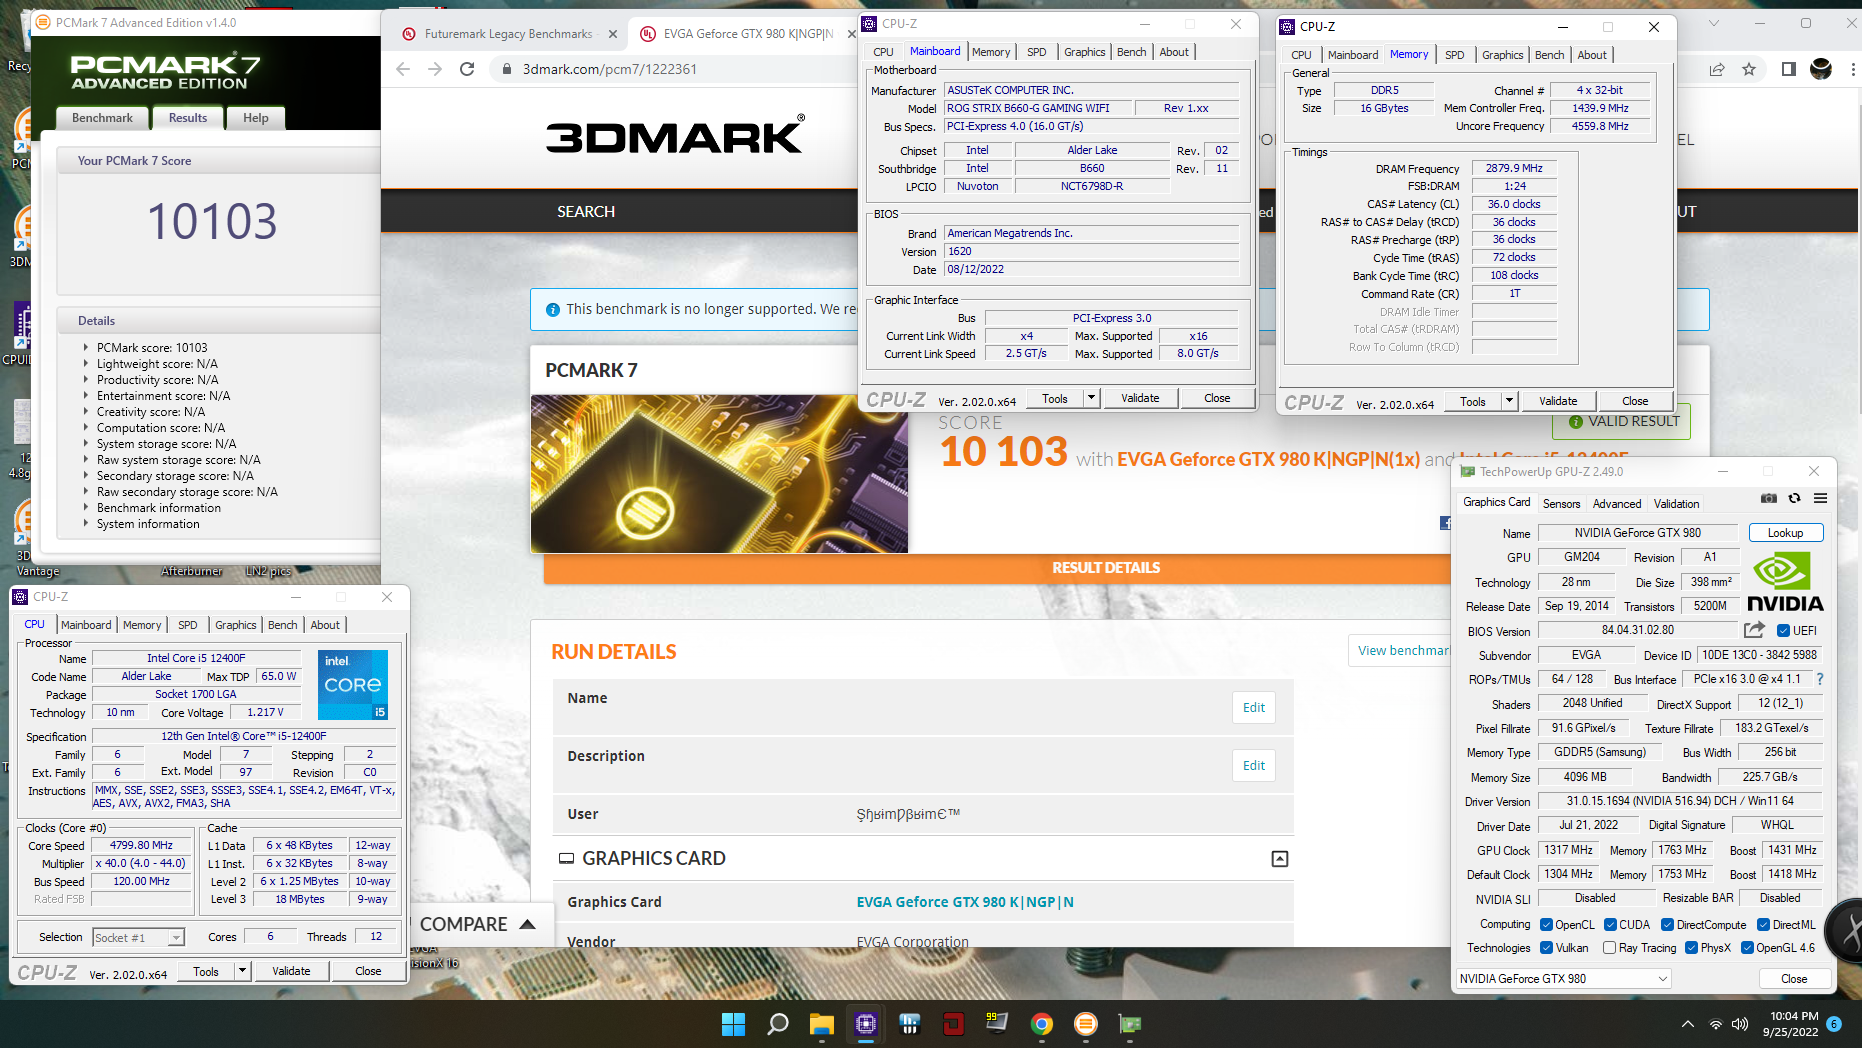Click the Bus Interface question mark in GPU-Z
This screenshot has height=1048, width=1862.
point(1820,679)
